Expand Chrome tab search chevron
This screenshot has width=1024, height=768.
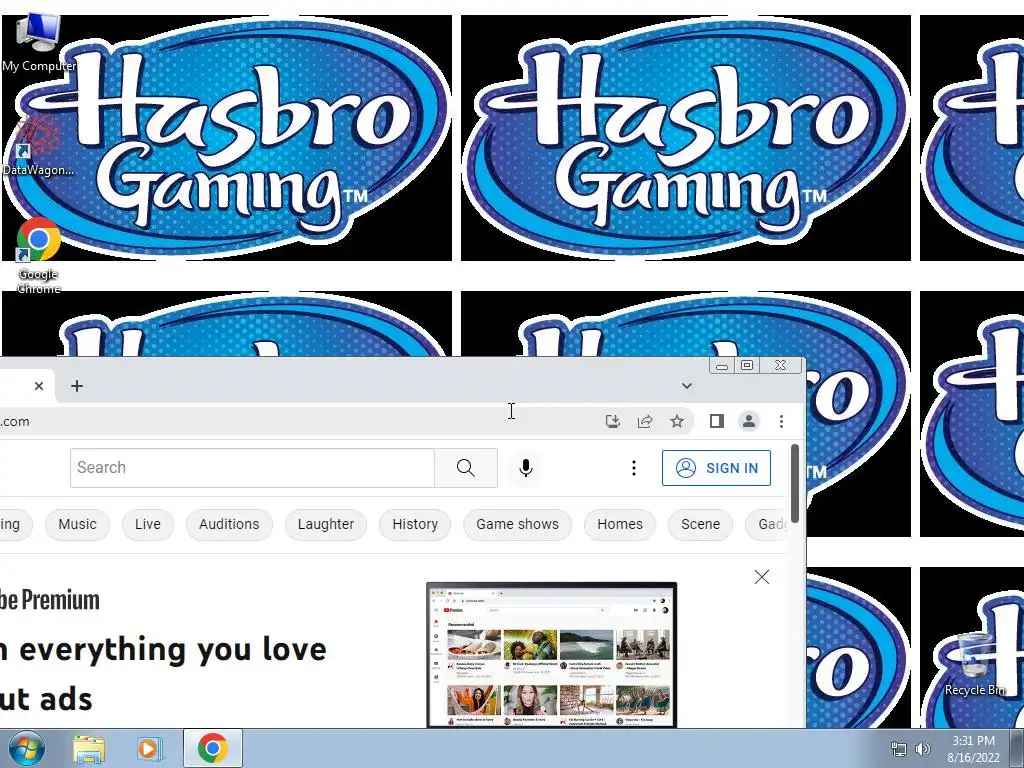click(686, 386)
